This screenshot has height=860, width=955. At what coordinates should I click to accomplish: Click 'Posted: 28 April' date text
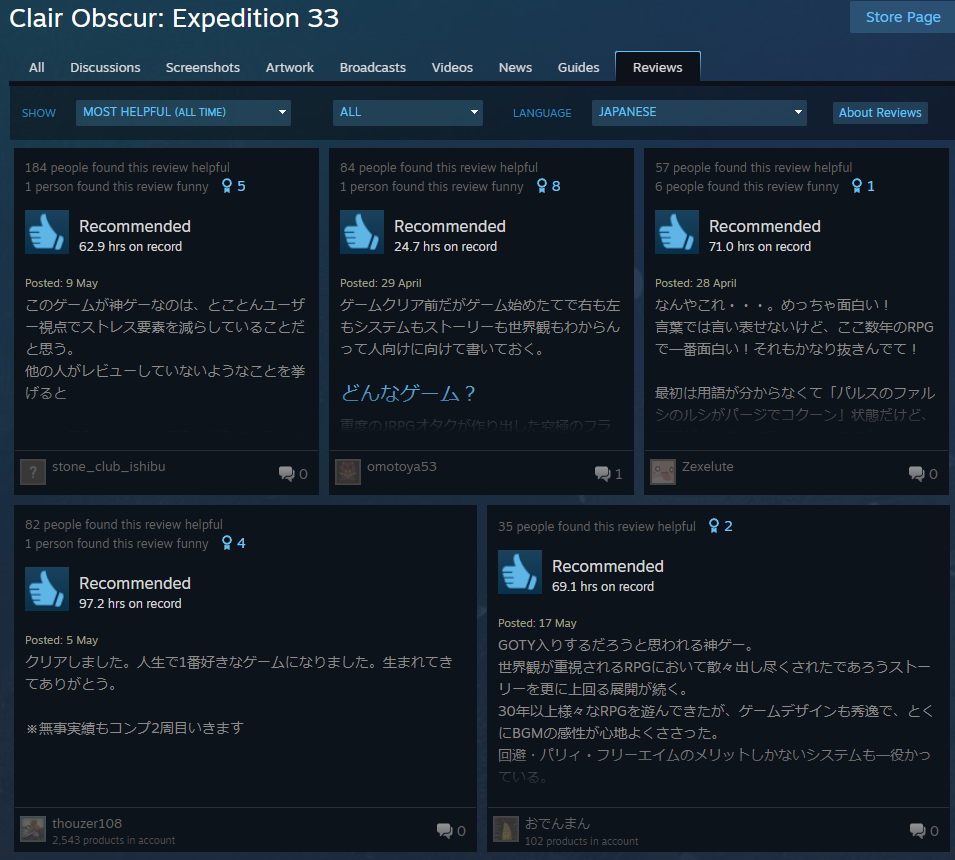coord(696,283)
